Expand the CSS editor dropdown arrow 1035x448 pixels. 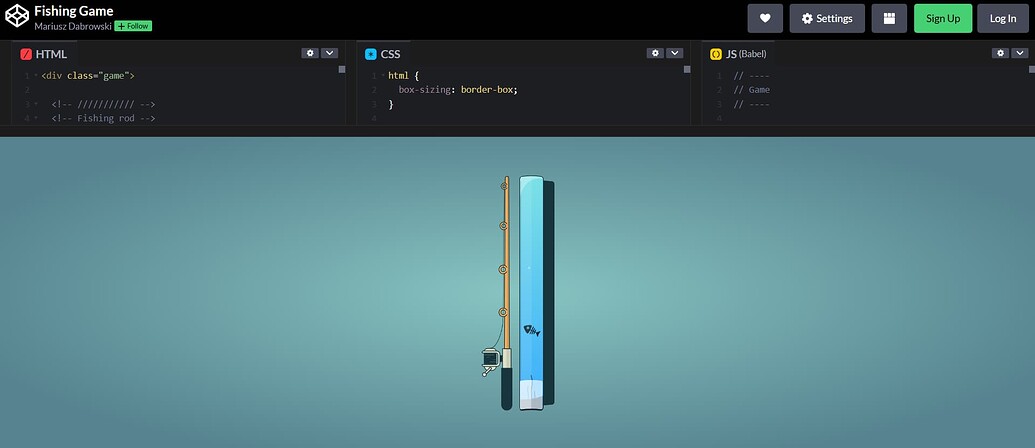click(x=674, y=53)
